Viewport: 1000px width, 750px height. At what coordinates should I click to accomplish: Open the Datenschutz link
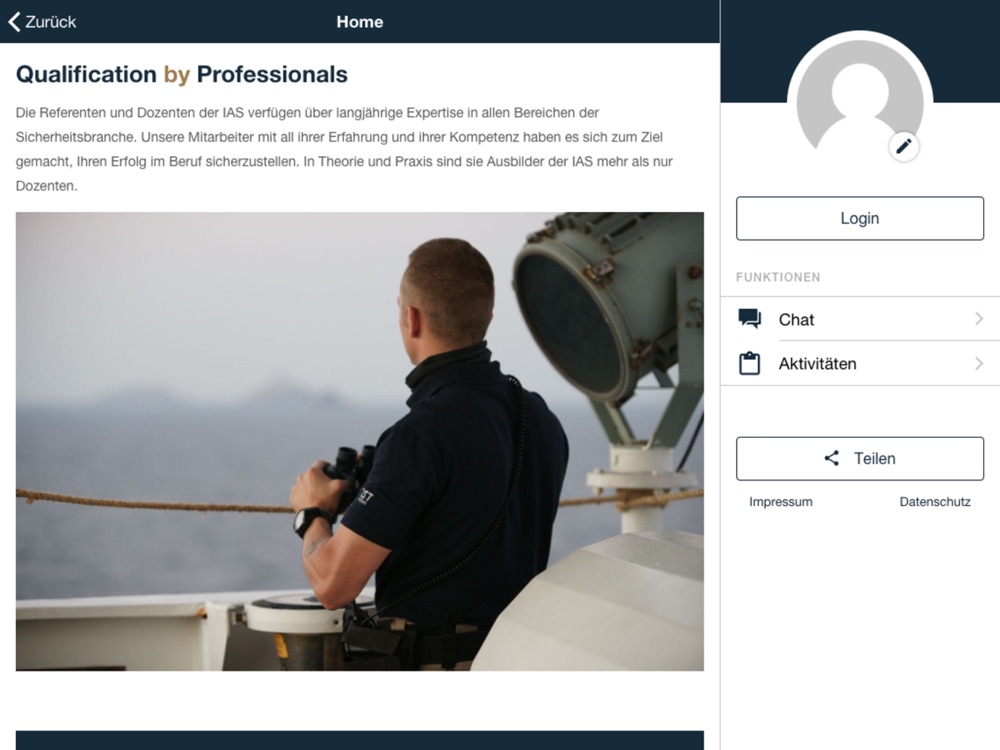935,502
